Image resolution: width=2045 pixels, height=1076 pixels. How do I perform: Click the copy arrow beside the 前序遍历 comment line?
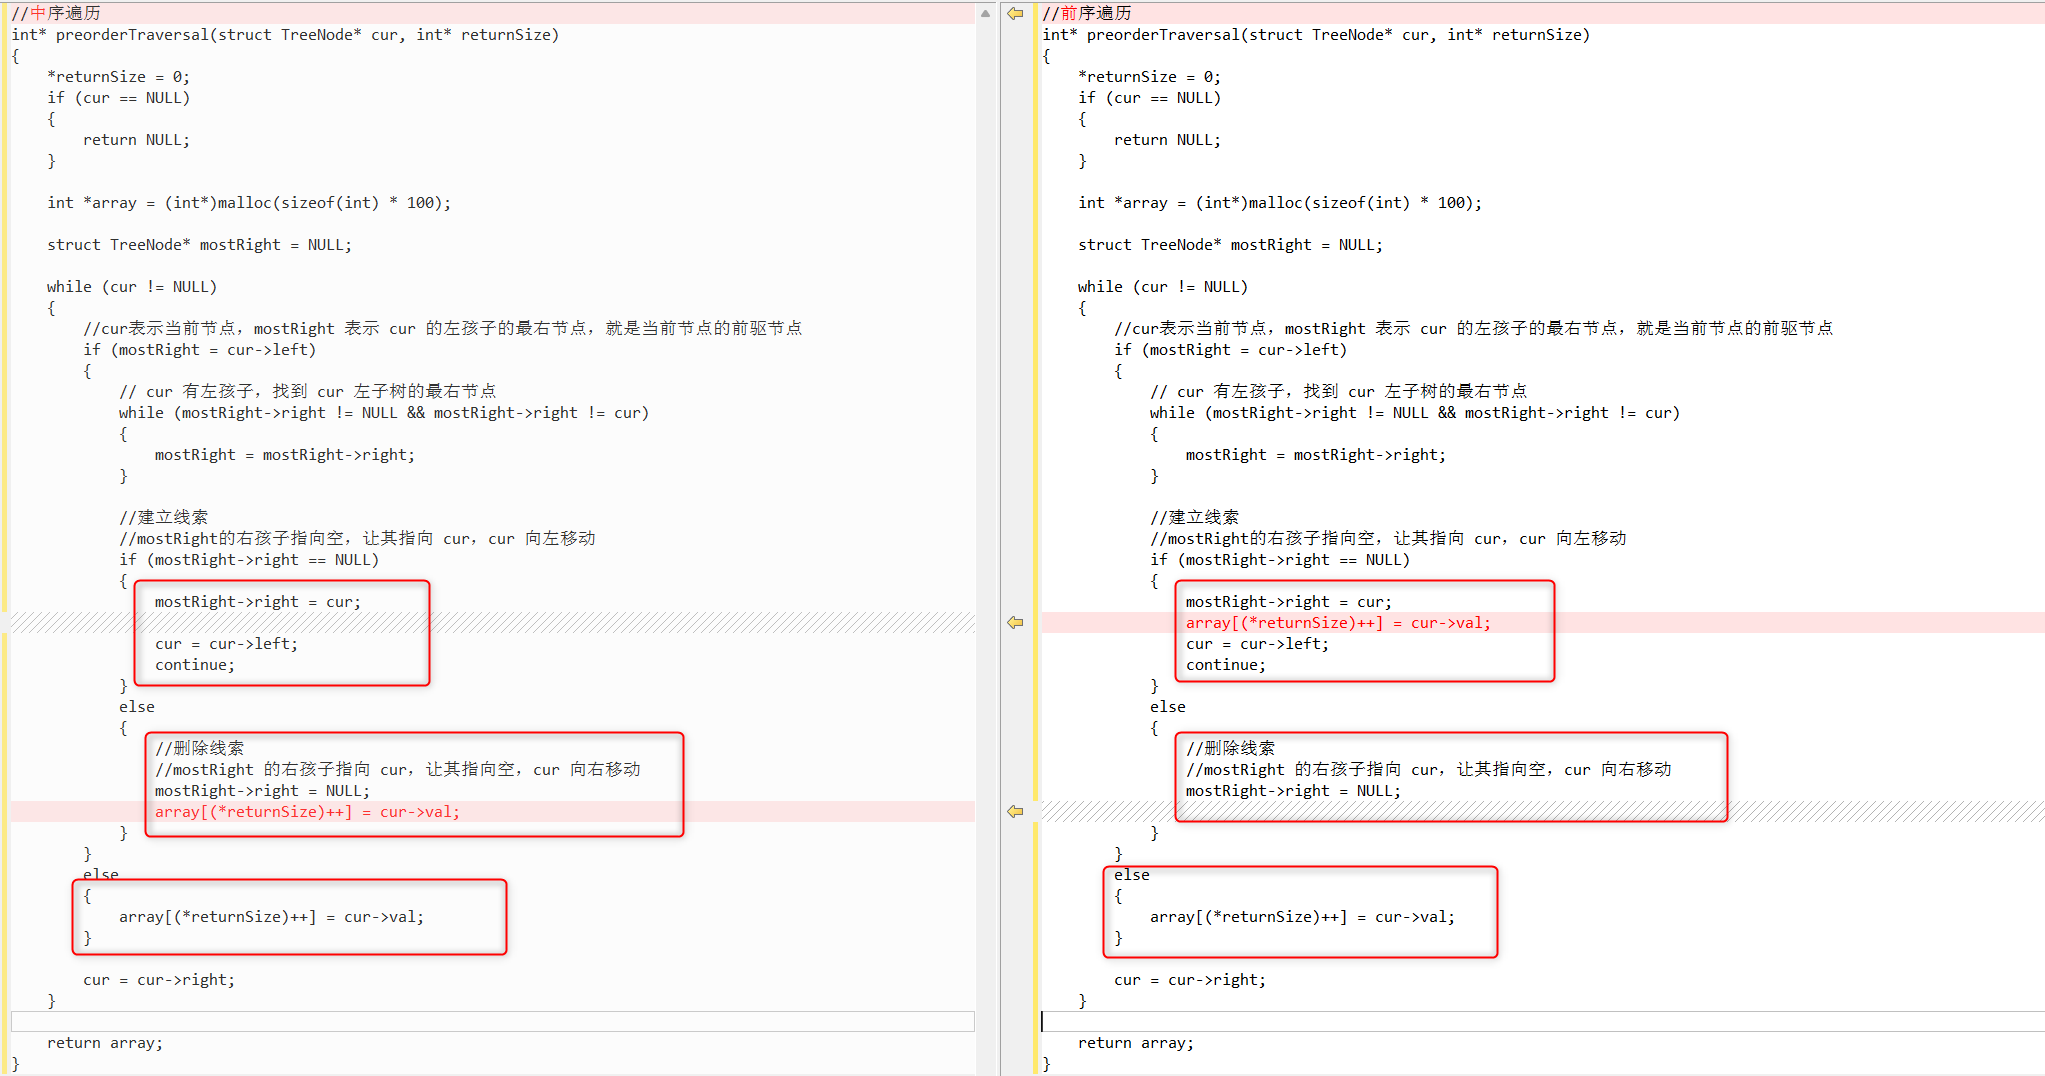pyautogui.click(x=1015, y=13)
